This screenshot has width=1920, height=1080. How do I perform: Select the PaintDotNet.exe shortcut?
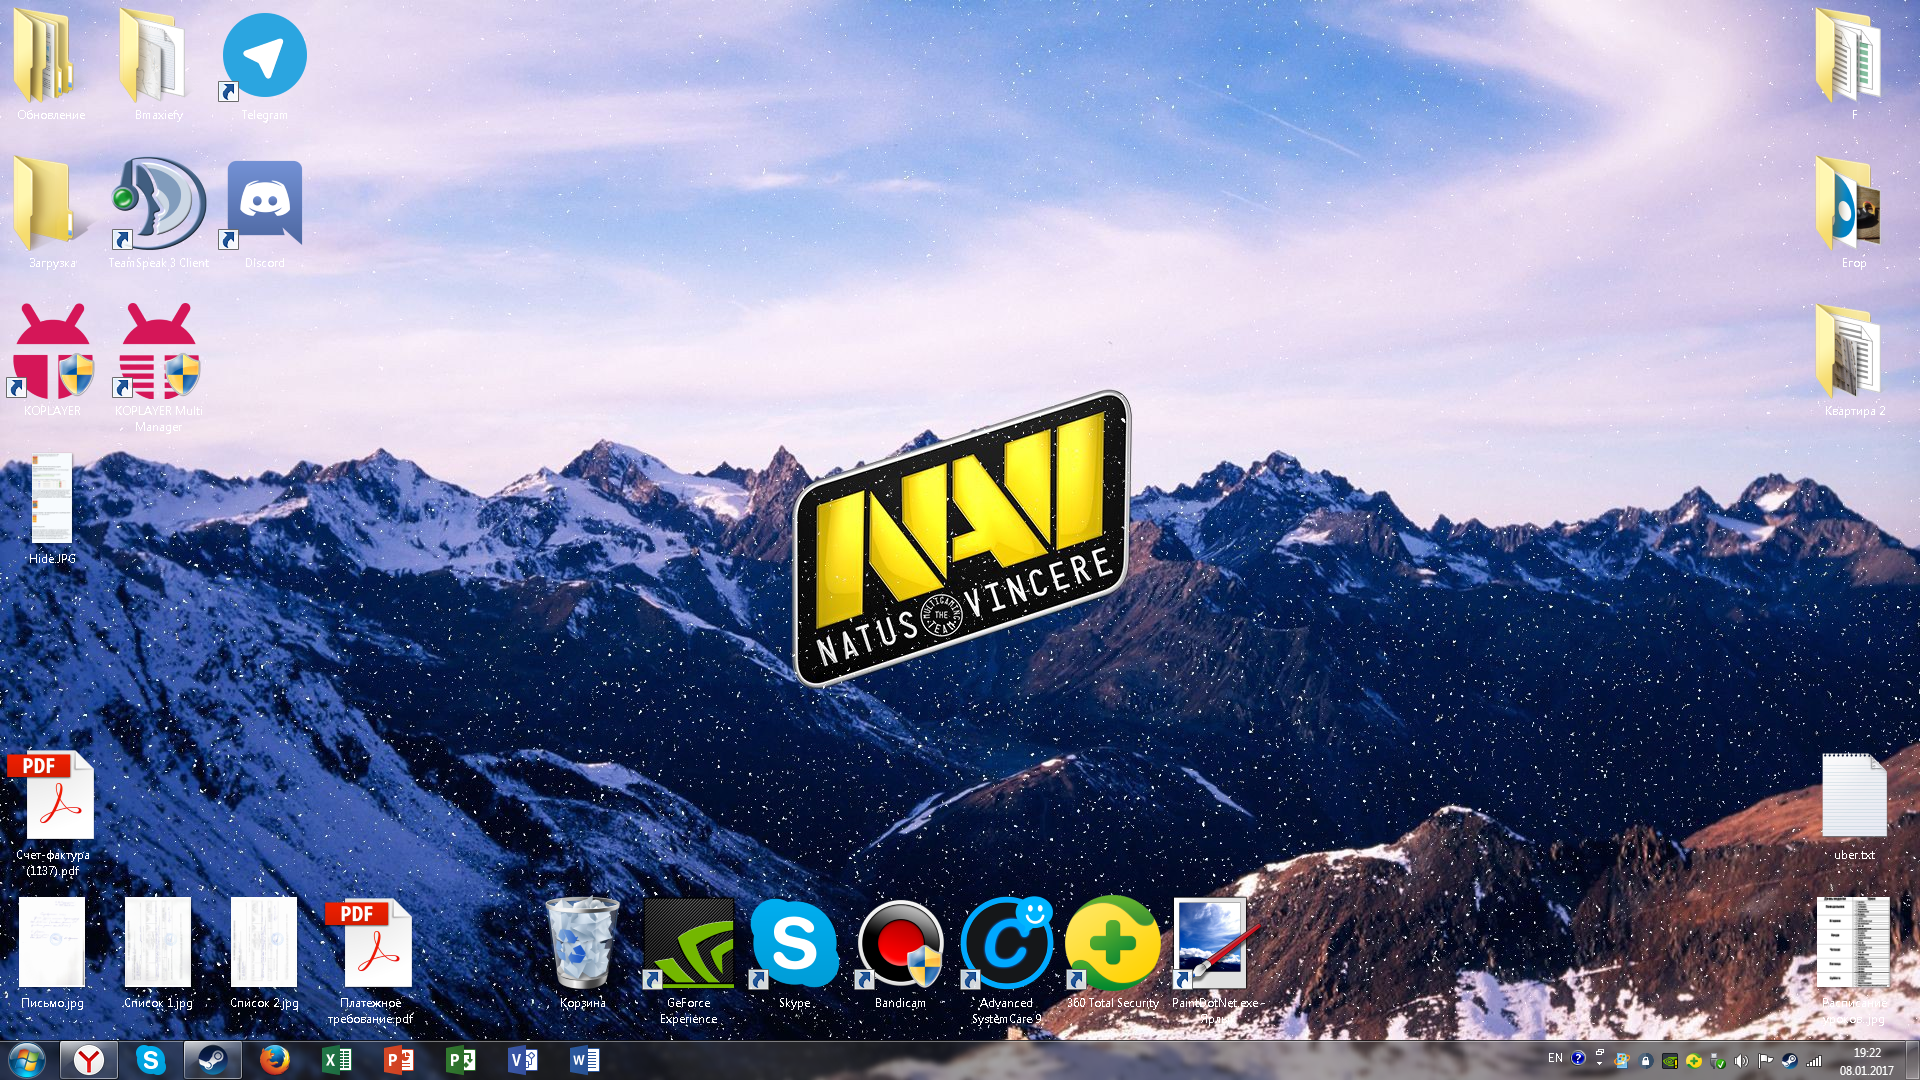(x=1216, y=962)
